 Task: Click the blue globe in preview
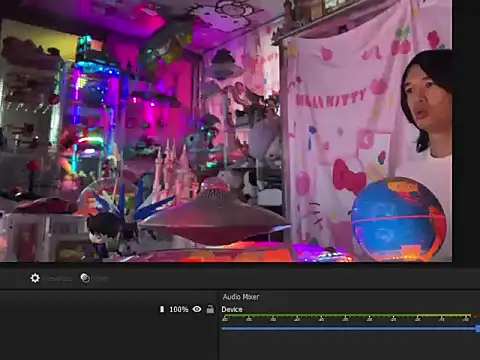click(x=399, y=219)
